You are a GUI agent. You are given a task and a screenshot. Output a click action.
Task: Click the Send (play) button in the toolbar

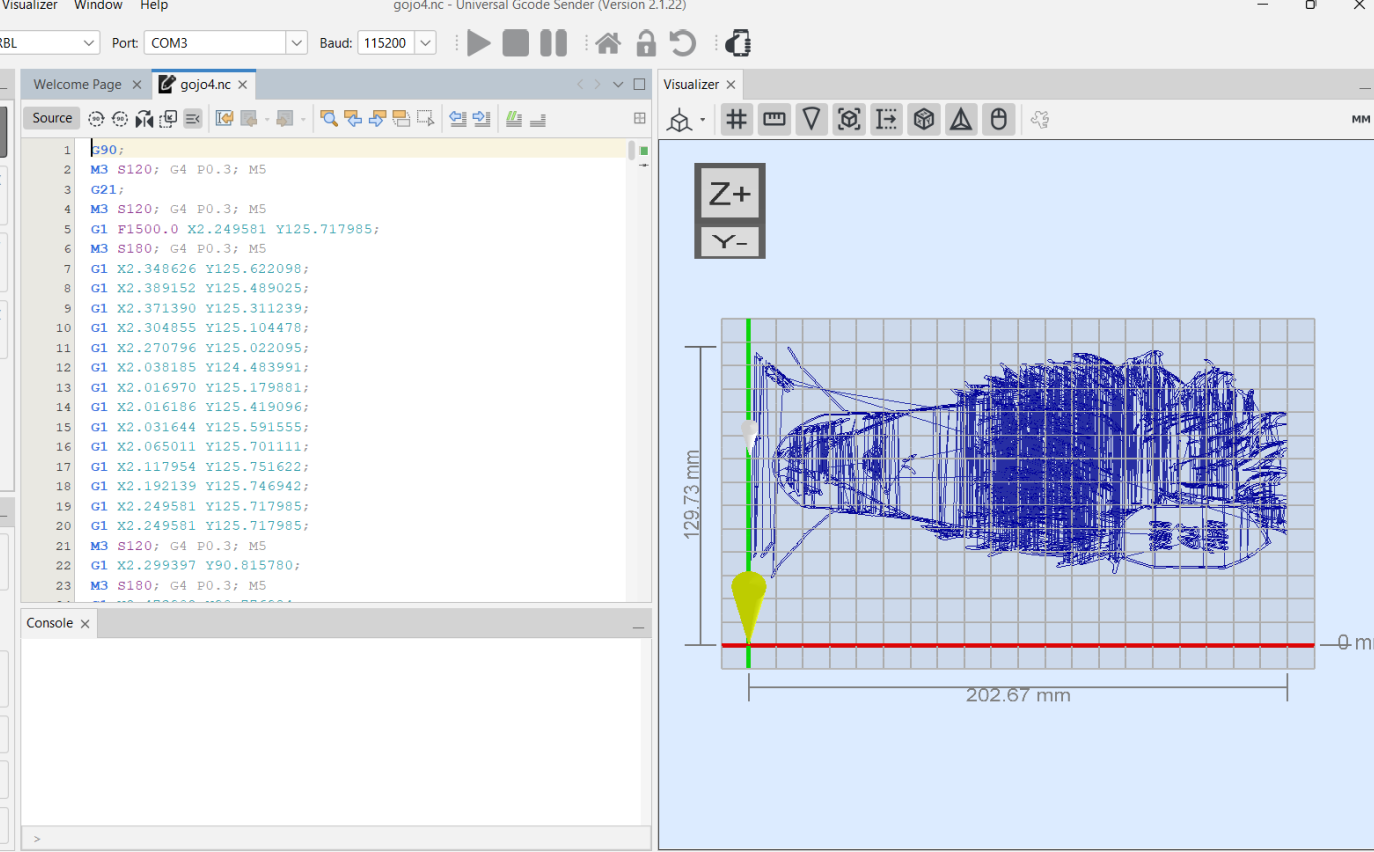point(479,43)
